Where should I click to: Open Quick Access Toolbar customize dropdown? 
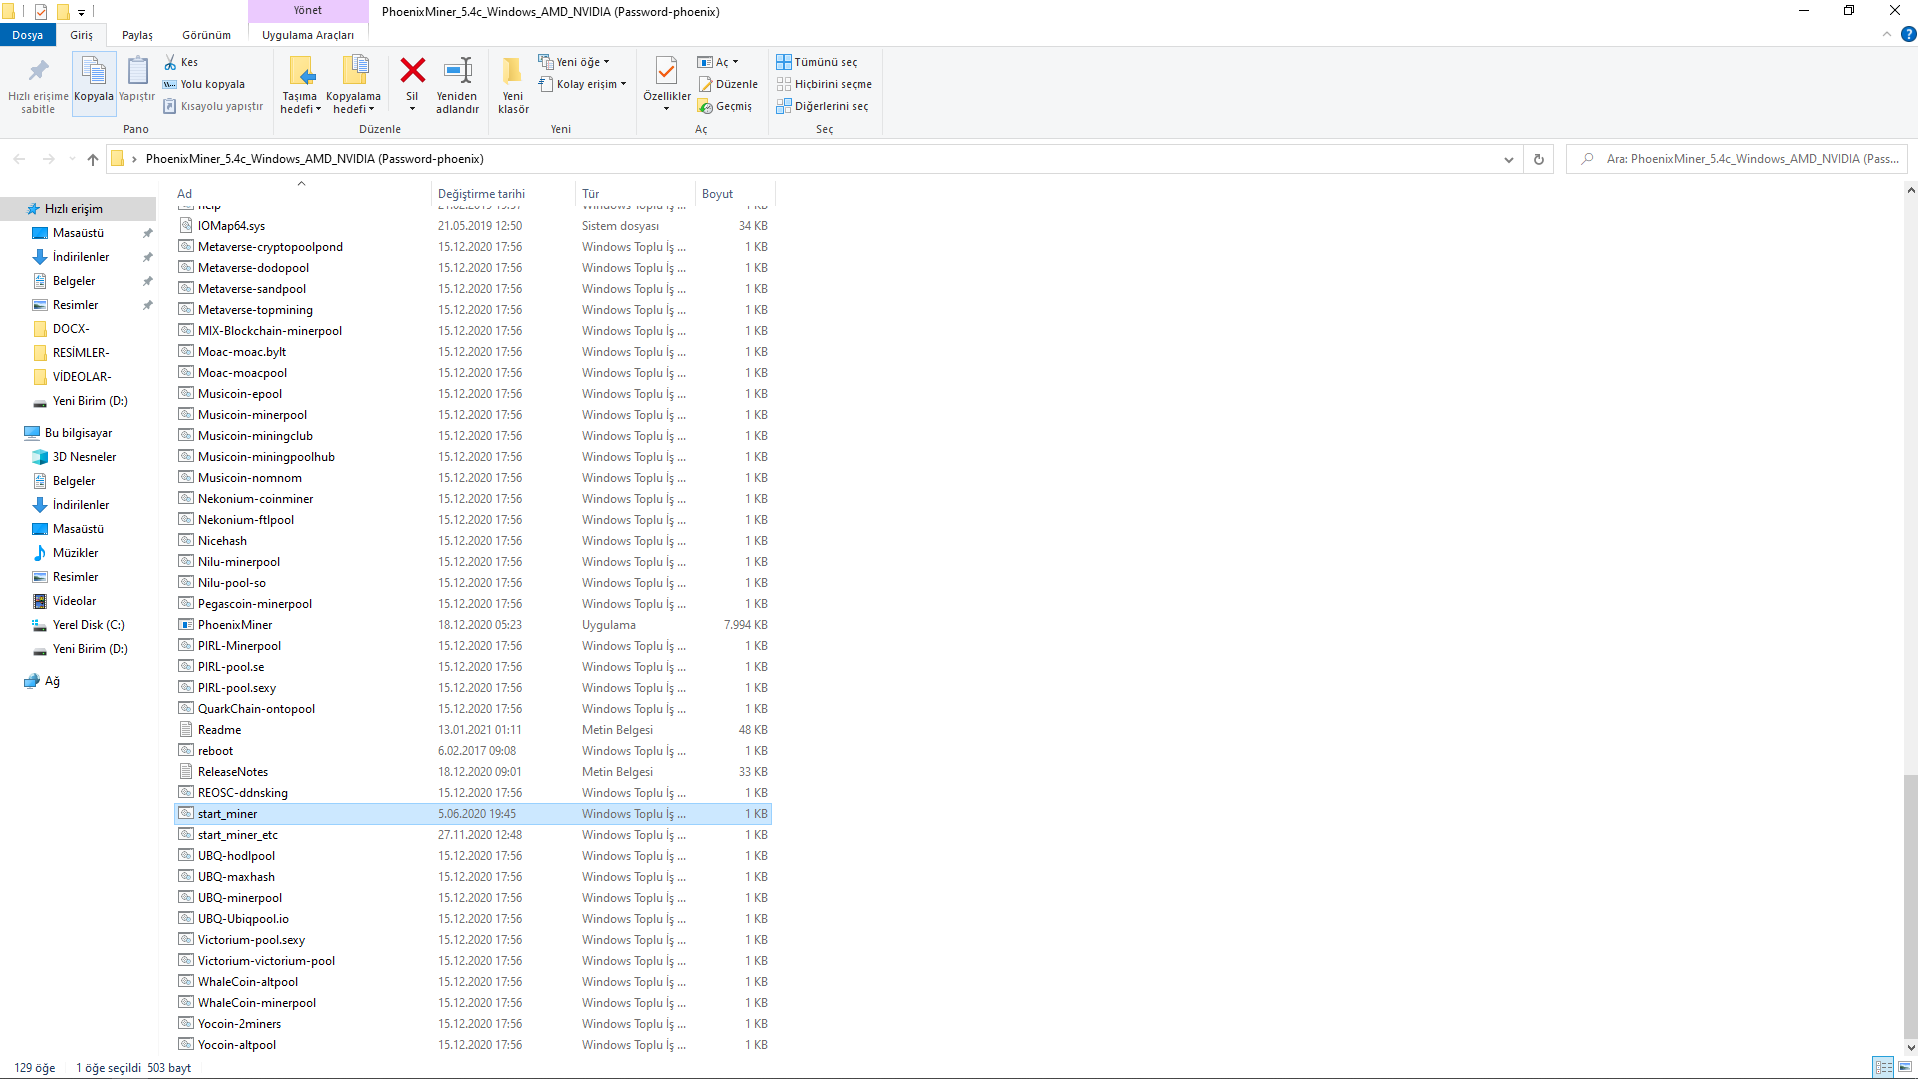(x=82, y=12)
